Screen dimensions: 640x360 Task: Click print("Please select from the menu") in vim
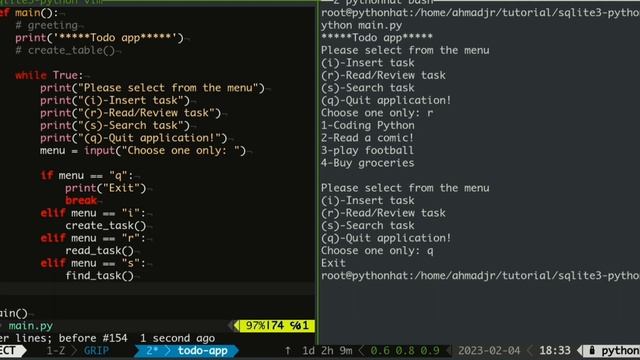tap(152, 88)
